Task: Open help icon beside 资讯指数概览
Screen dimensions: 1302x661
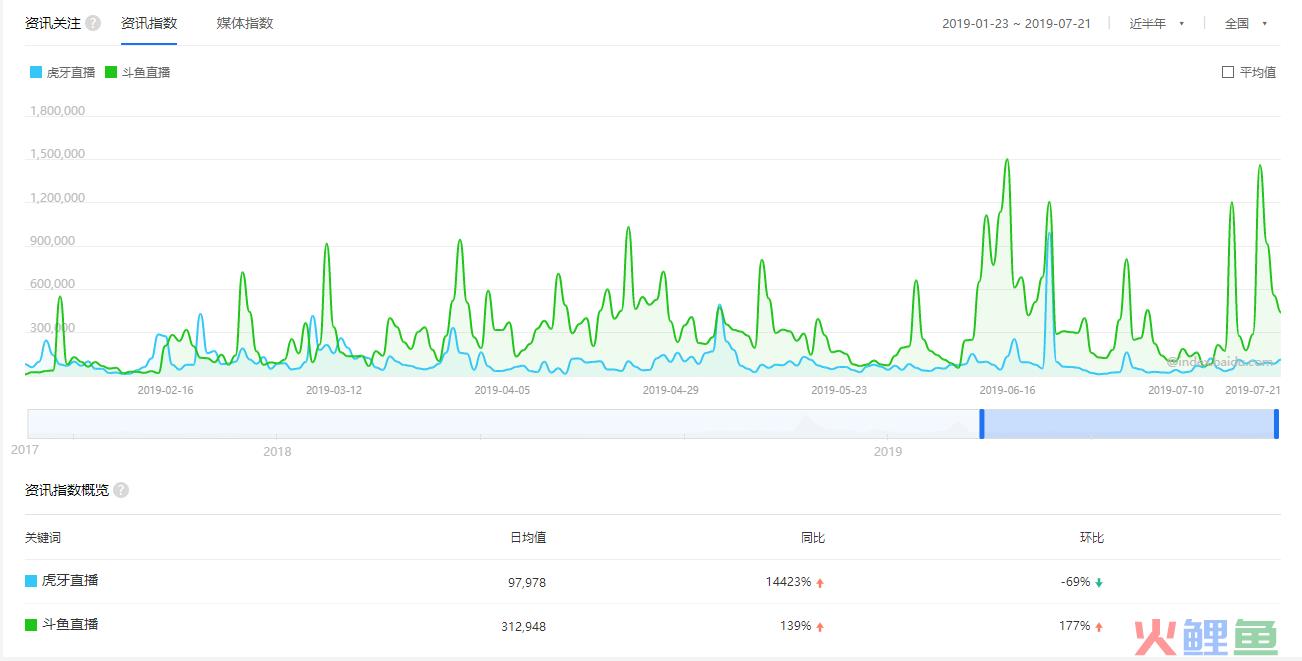Action: click(x=121, y=490)
